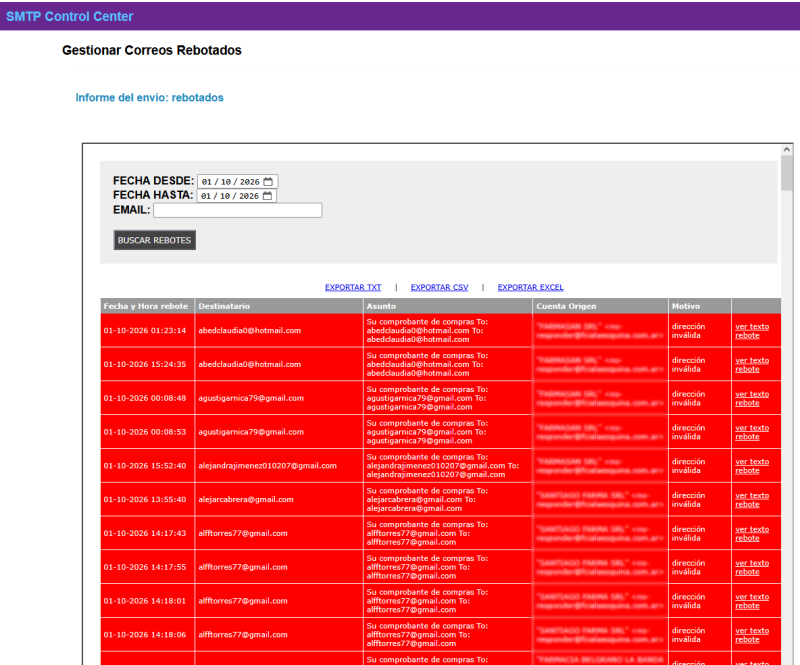Click the Gestionar Correos Rebotados heading
The height and width of the screenshot is (665, 800).
[152, 50]
